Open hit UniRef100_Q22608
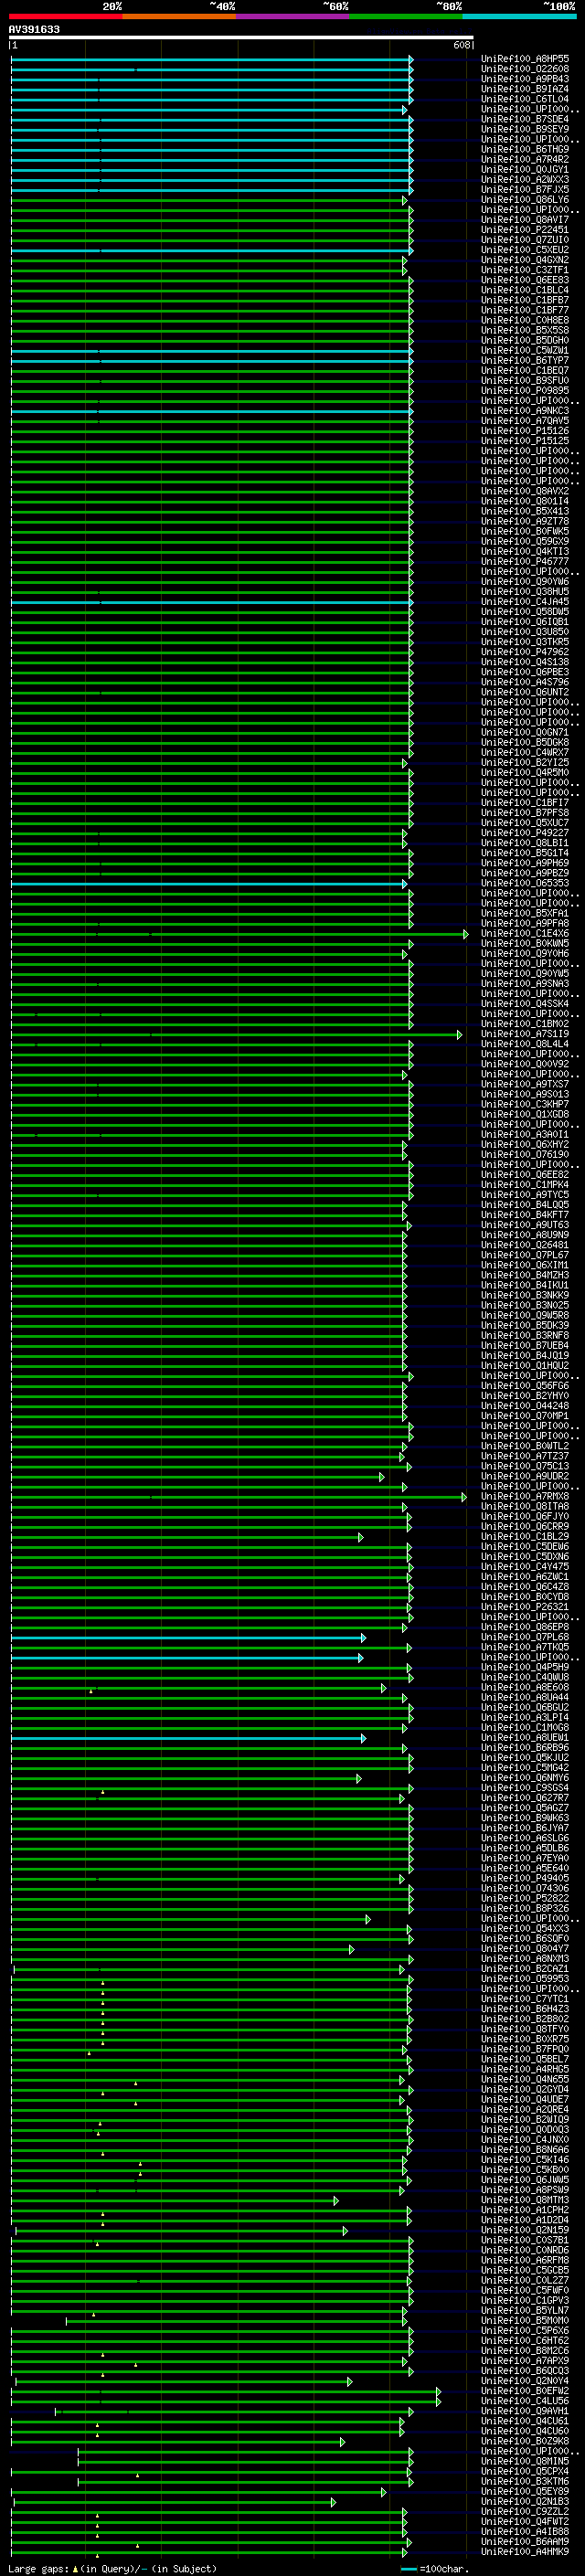Screen dimensions: 585x2576 tap(525, 70)
